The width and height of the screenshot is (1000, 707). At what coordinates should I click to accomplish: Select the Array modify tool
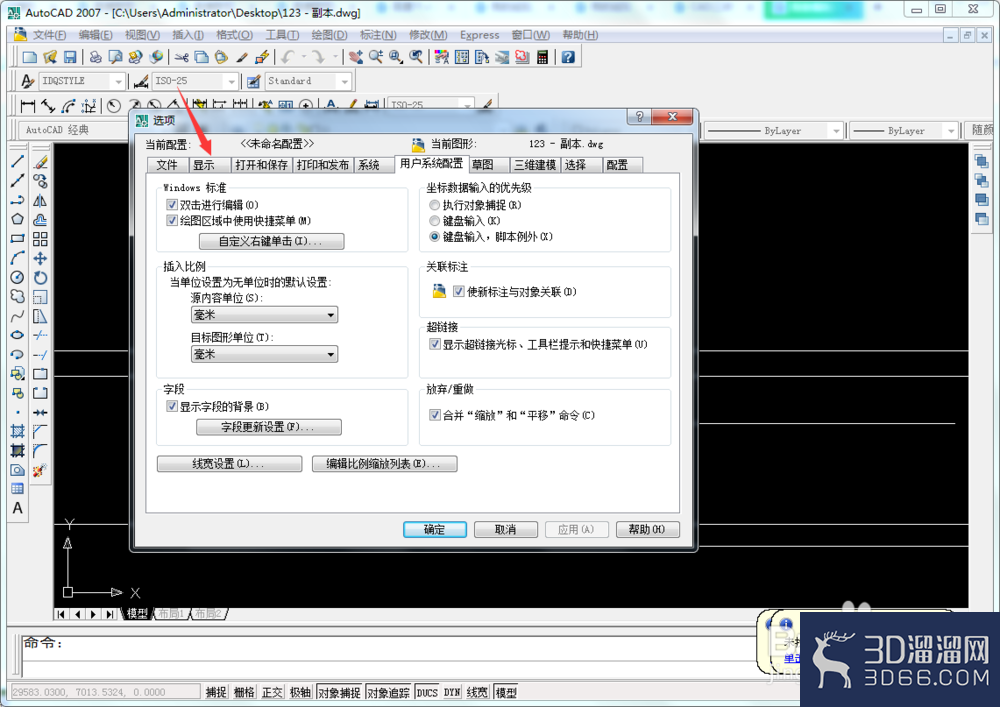coord(40,238)
